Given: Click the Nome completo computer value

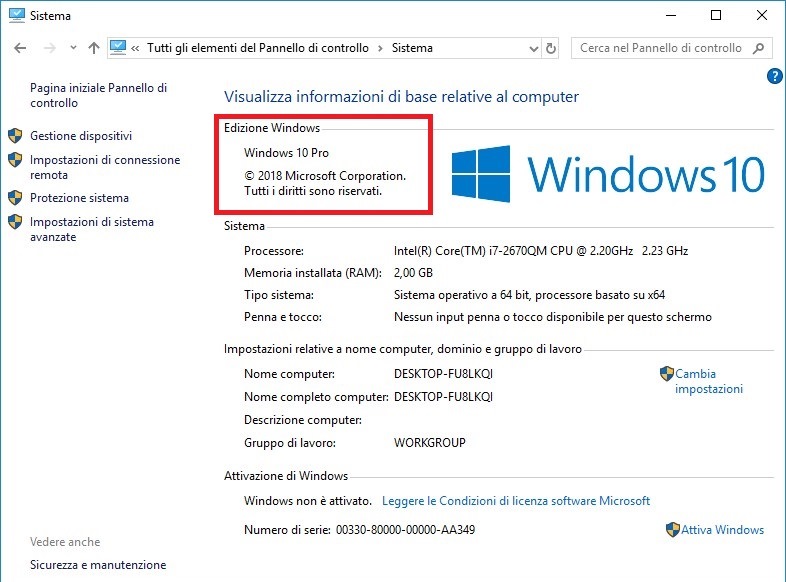Looking at the screenshot, I should click(x=443, y=397).
